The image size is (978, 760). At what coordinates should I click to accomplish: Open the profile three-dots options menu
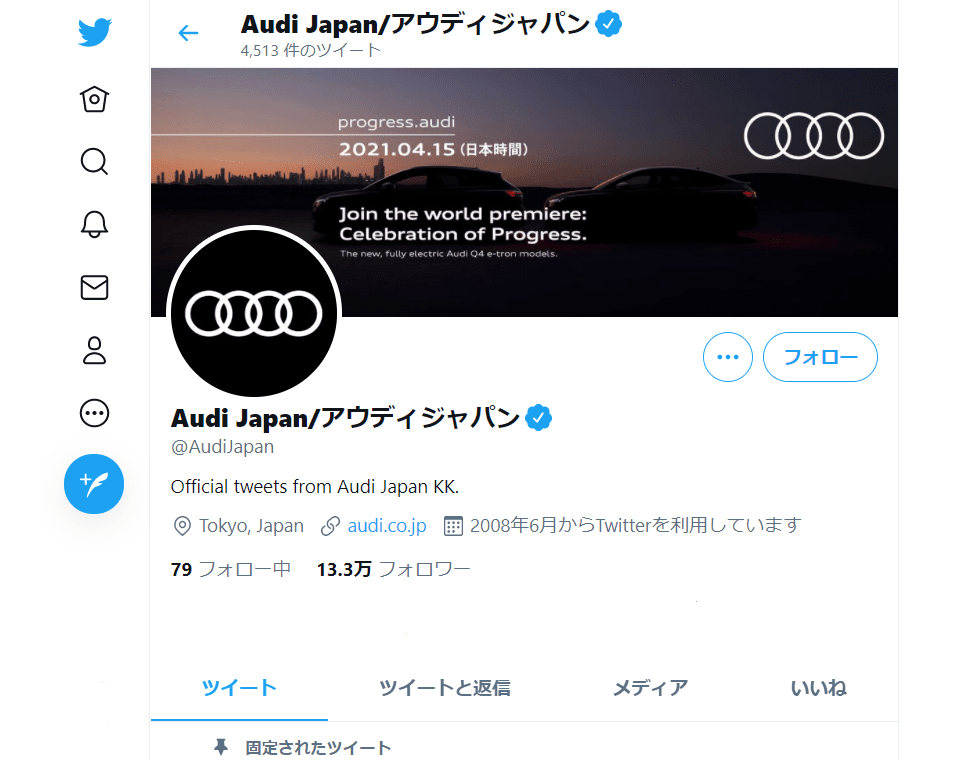[728, 357]
